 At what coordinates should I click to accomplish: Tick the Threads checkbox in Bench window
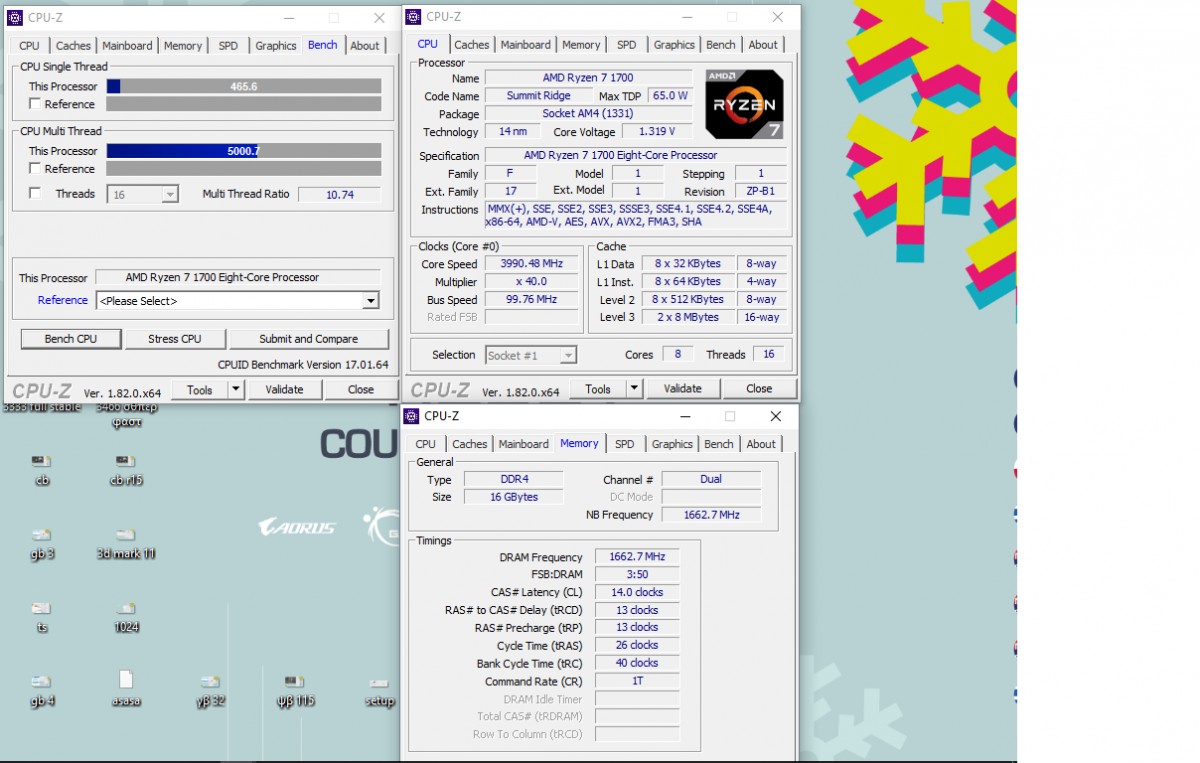click(x=35, y=194)
